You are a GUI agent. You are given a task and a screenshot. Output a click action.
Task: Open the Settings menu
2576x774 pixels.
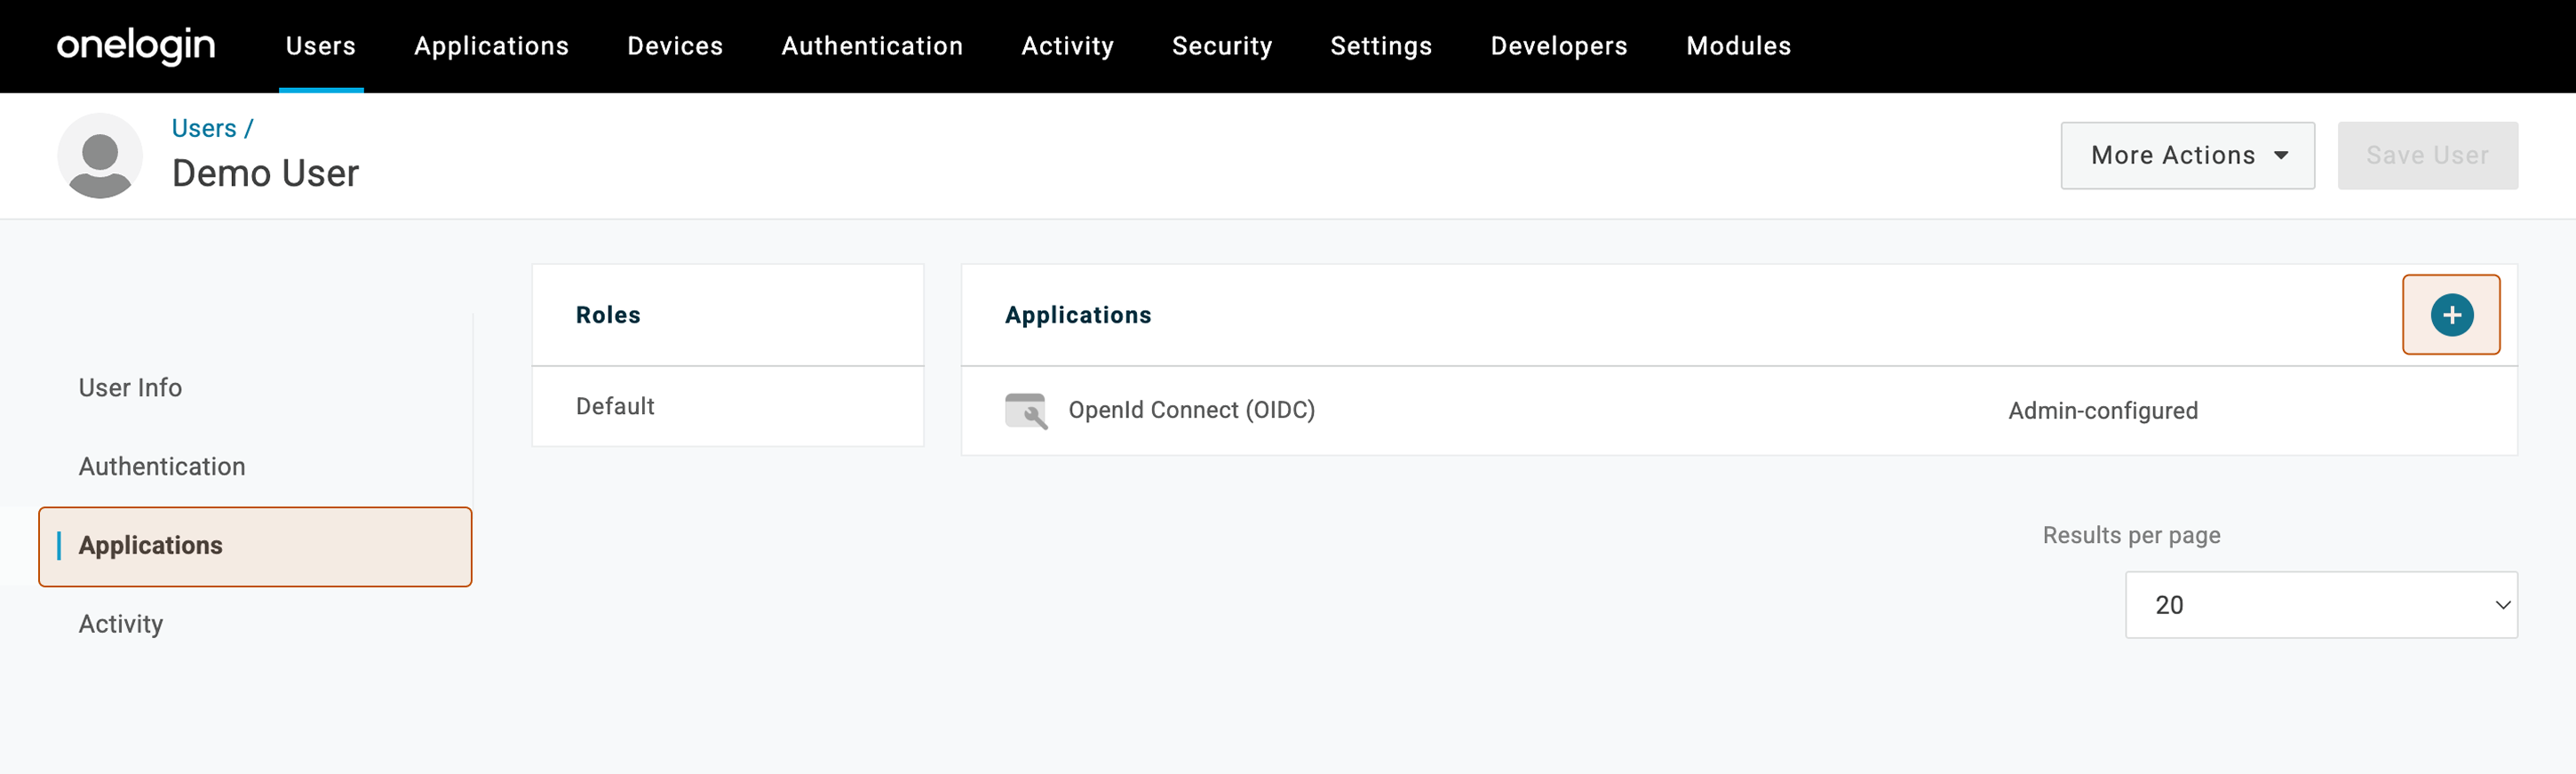(x=1381, y=46)
